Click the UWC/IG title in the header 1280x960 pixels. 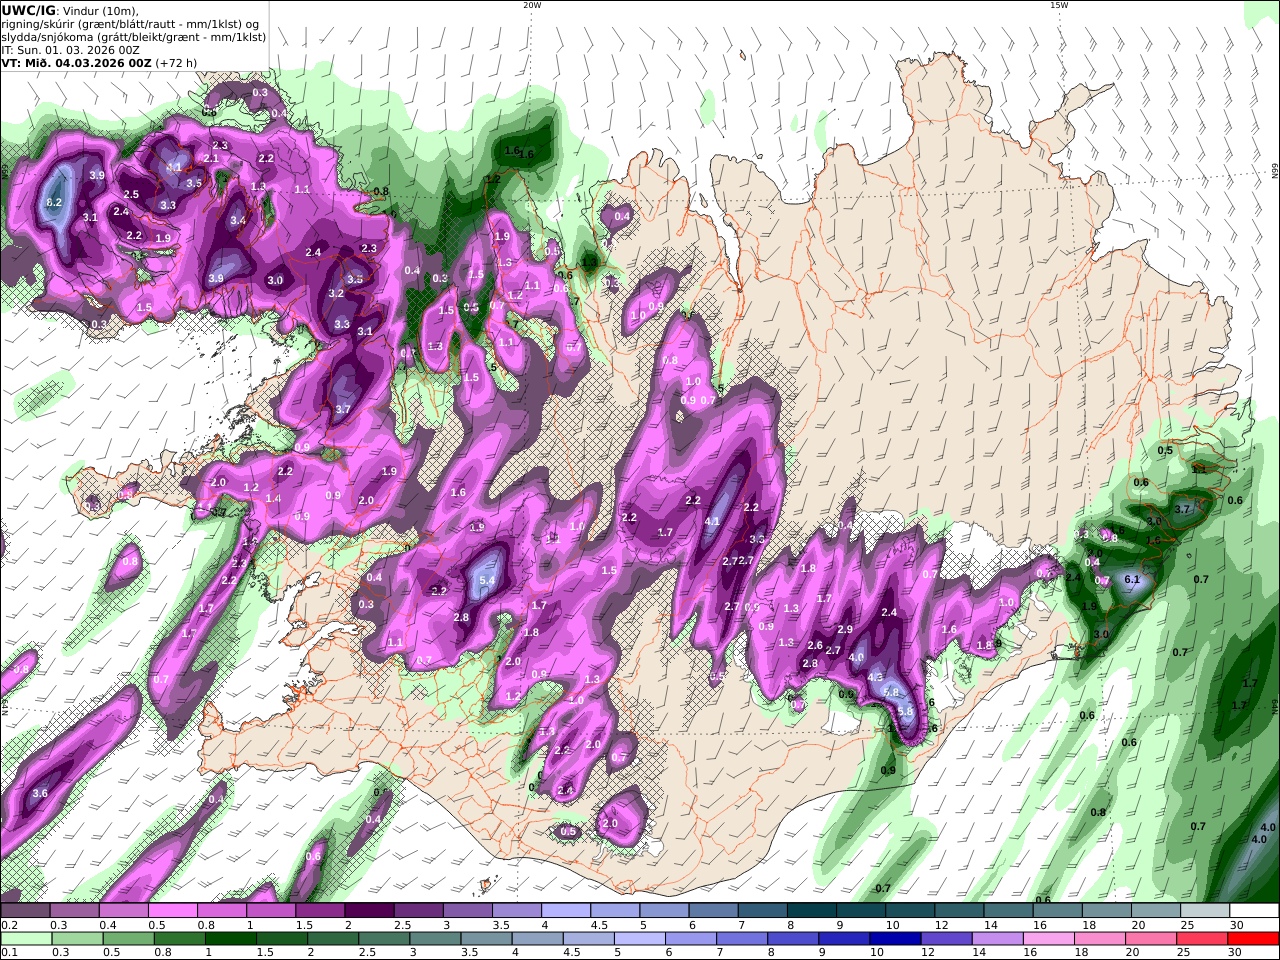tap(29, 10)
